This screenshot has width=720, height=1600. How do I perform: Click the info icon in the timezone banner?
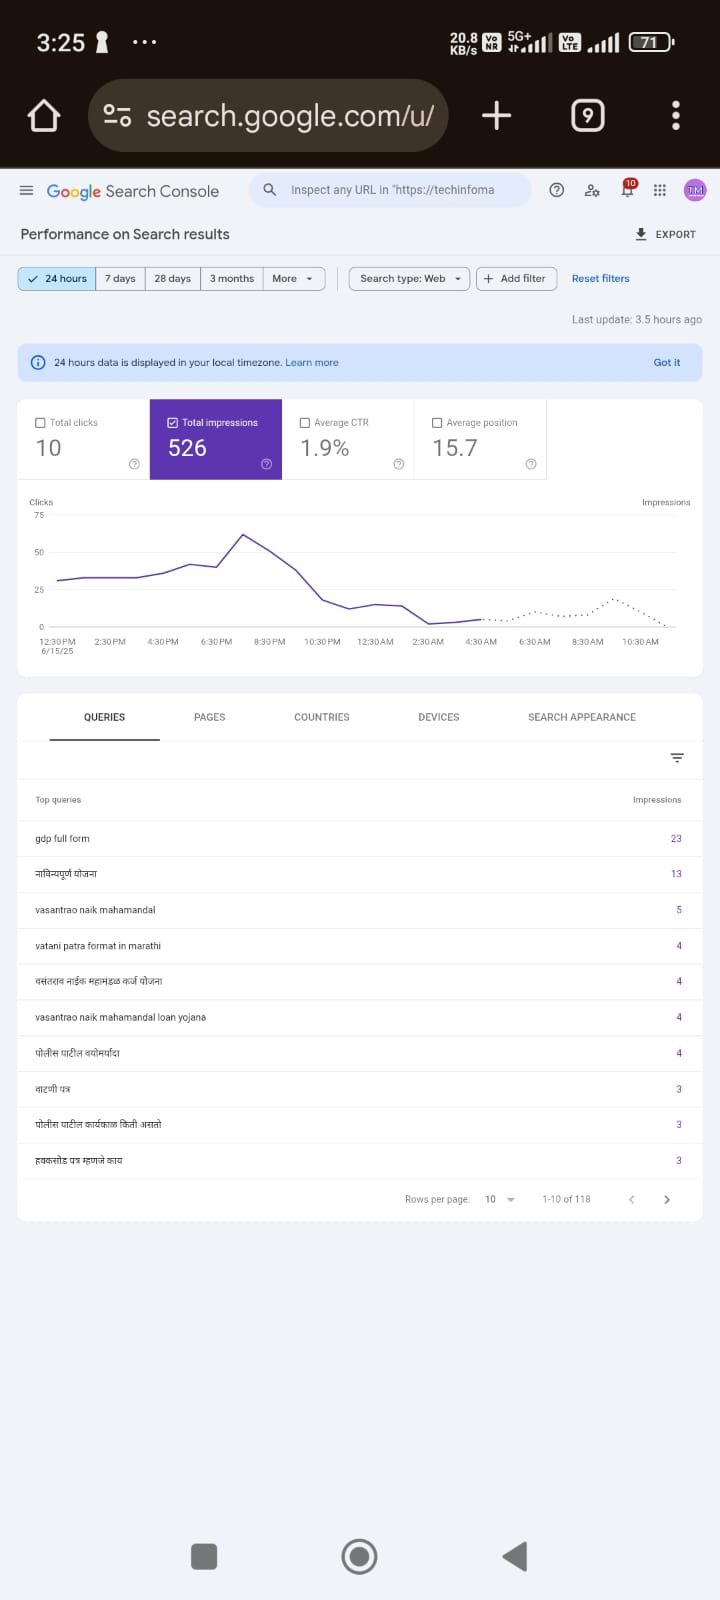point(38,362)
